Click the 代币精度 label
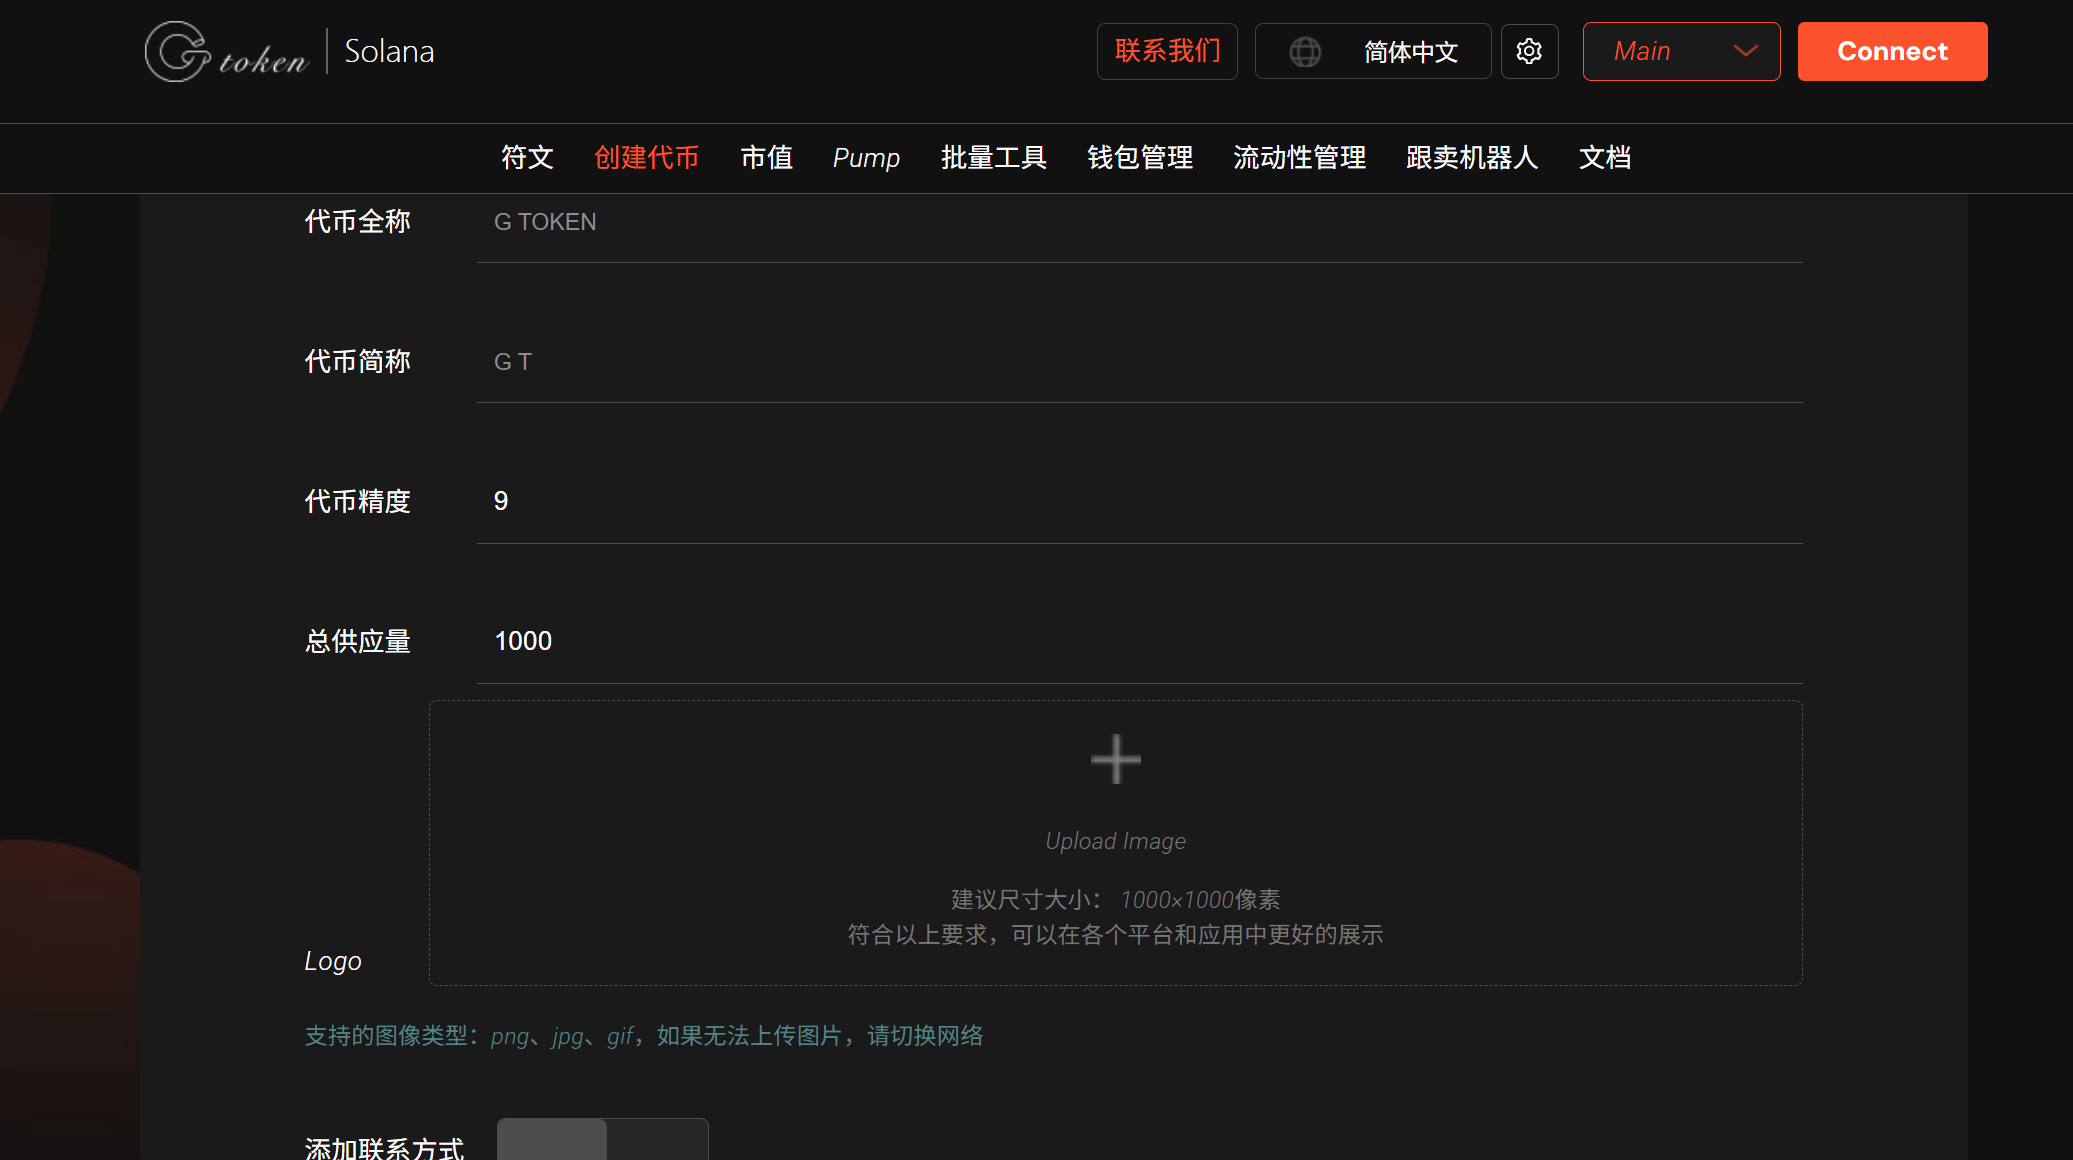The width and height of the screenshot is (2073, 1160). [x=357, y=502]
